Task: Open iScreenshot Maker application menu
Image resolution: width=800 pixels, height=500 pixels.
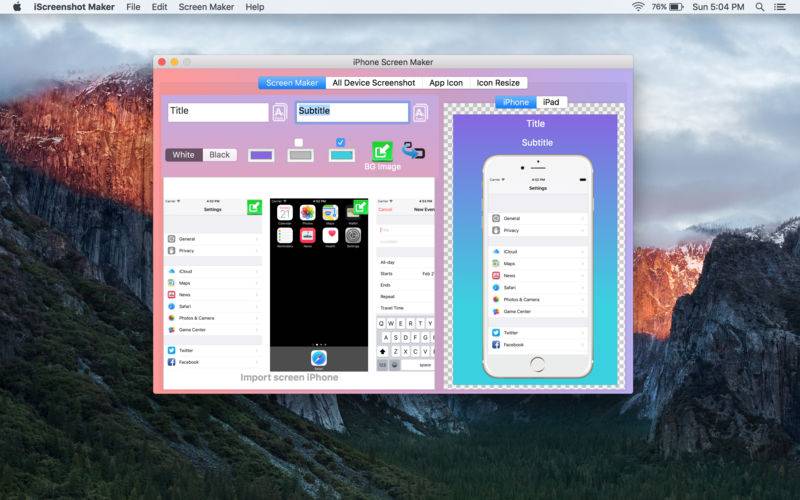Action: 74,7
